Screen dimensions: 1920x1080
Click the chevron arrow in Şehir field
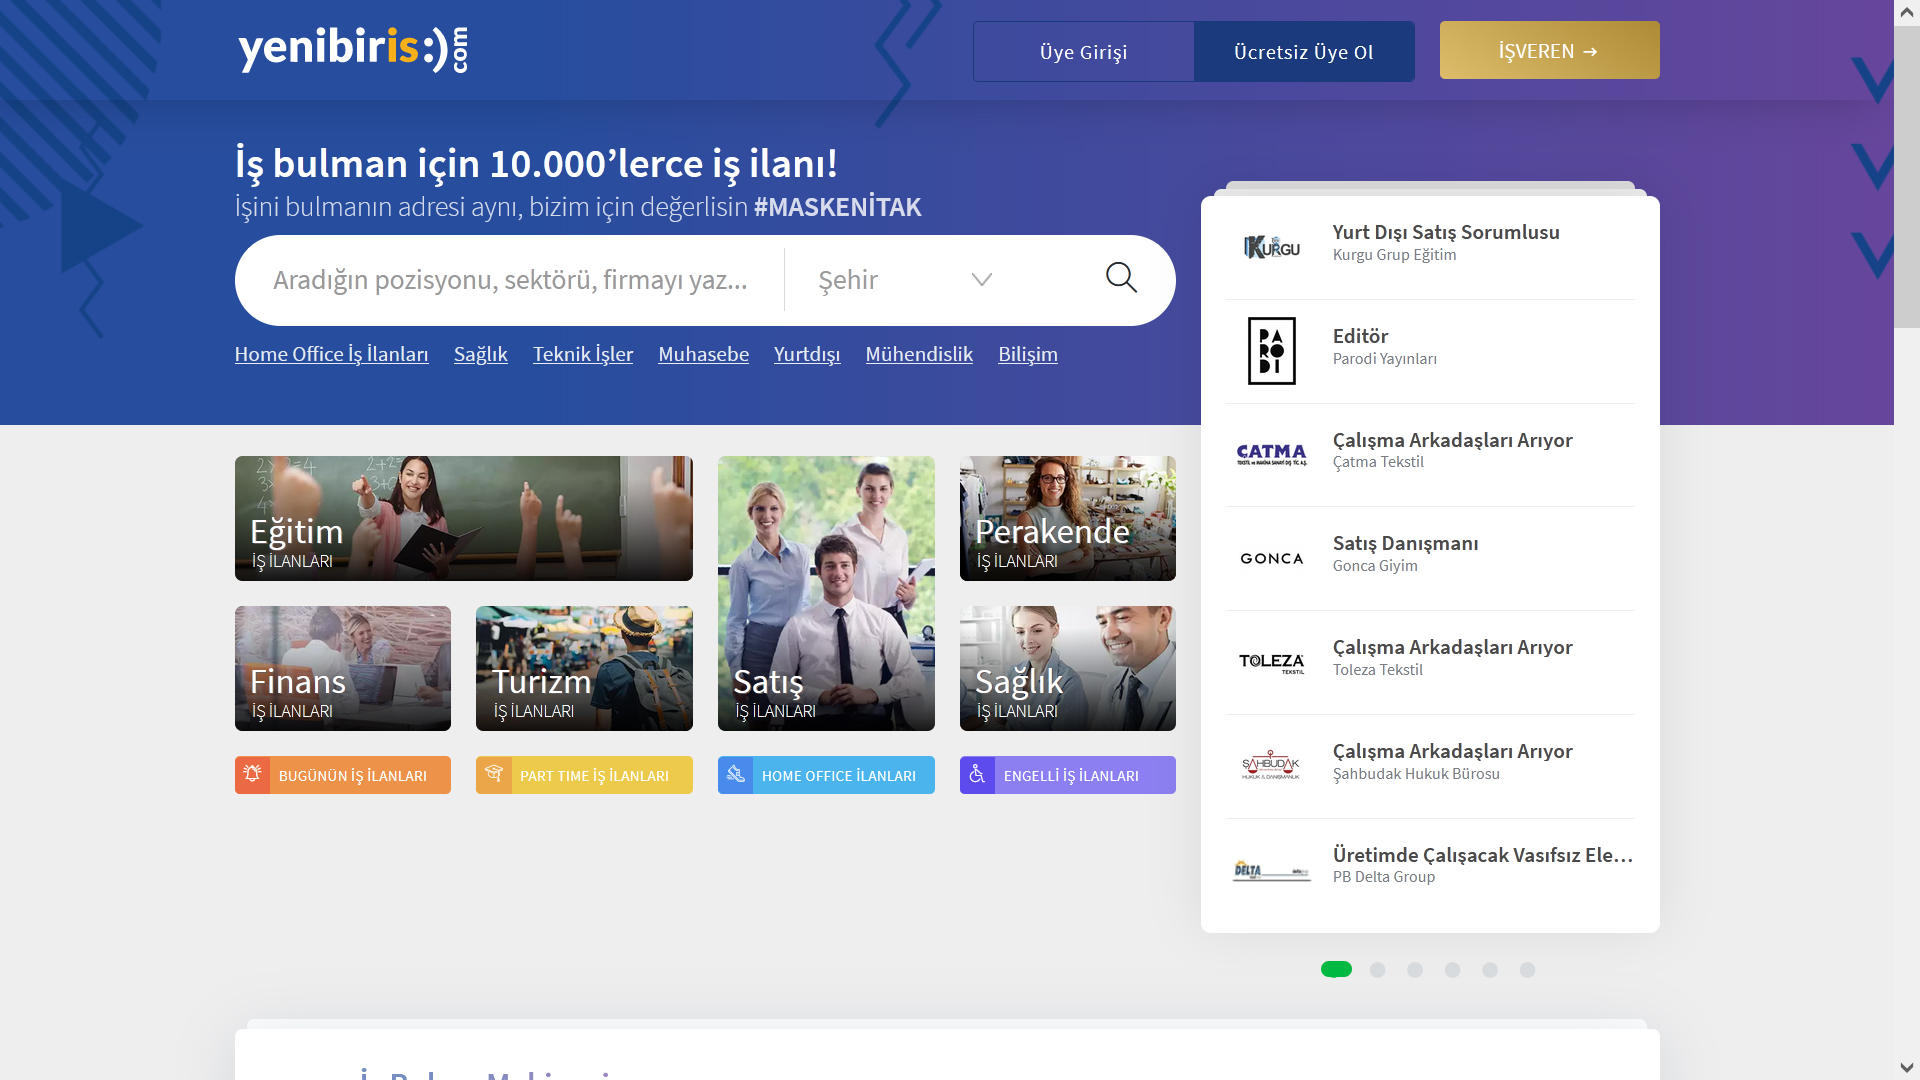[982, 280]
